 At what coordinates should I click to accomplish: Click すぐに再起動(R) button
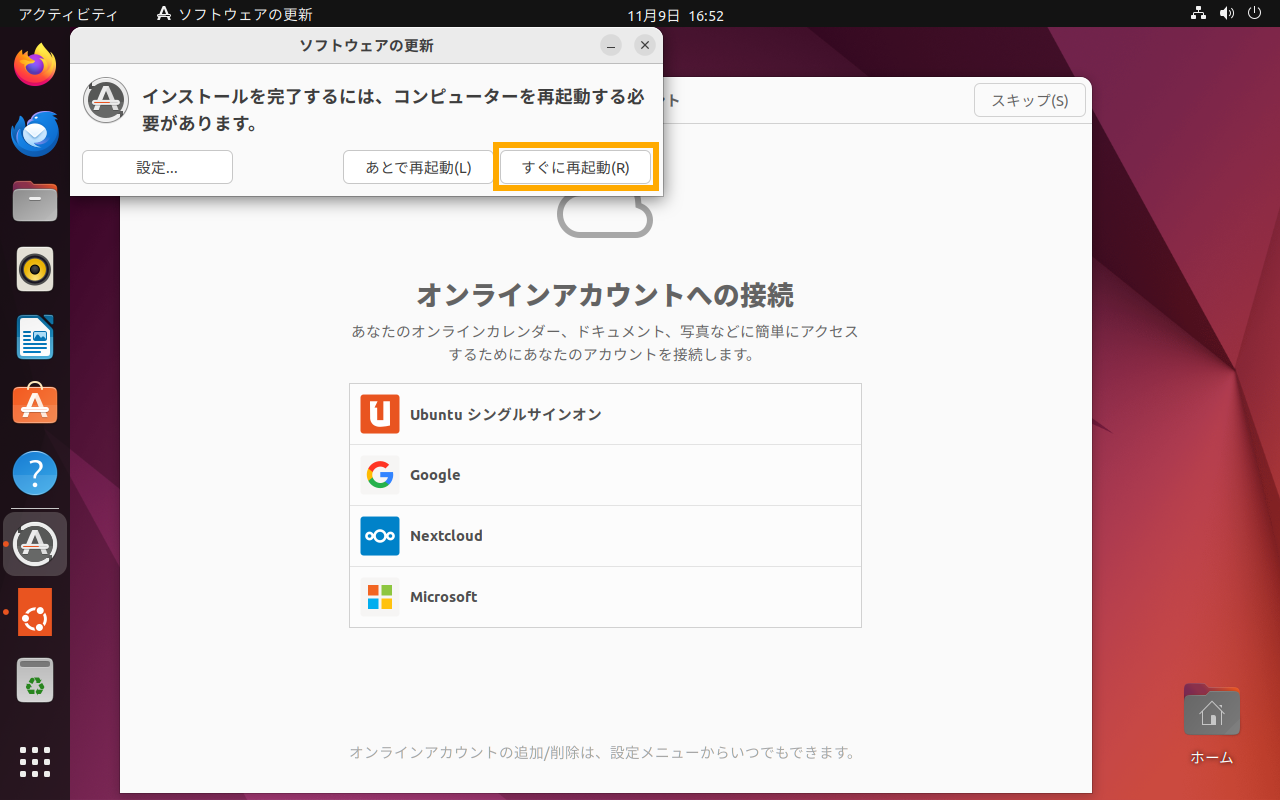576,167
